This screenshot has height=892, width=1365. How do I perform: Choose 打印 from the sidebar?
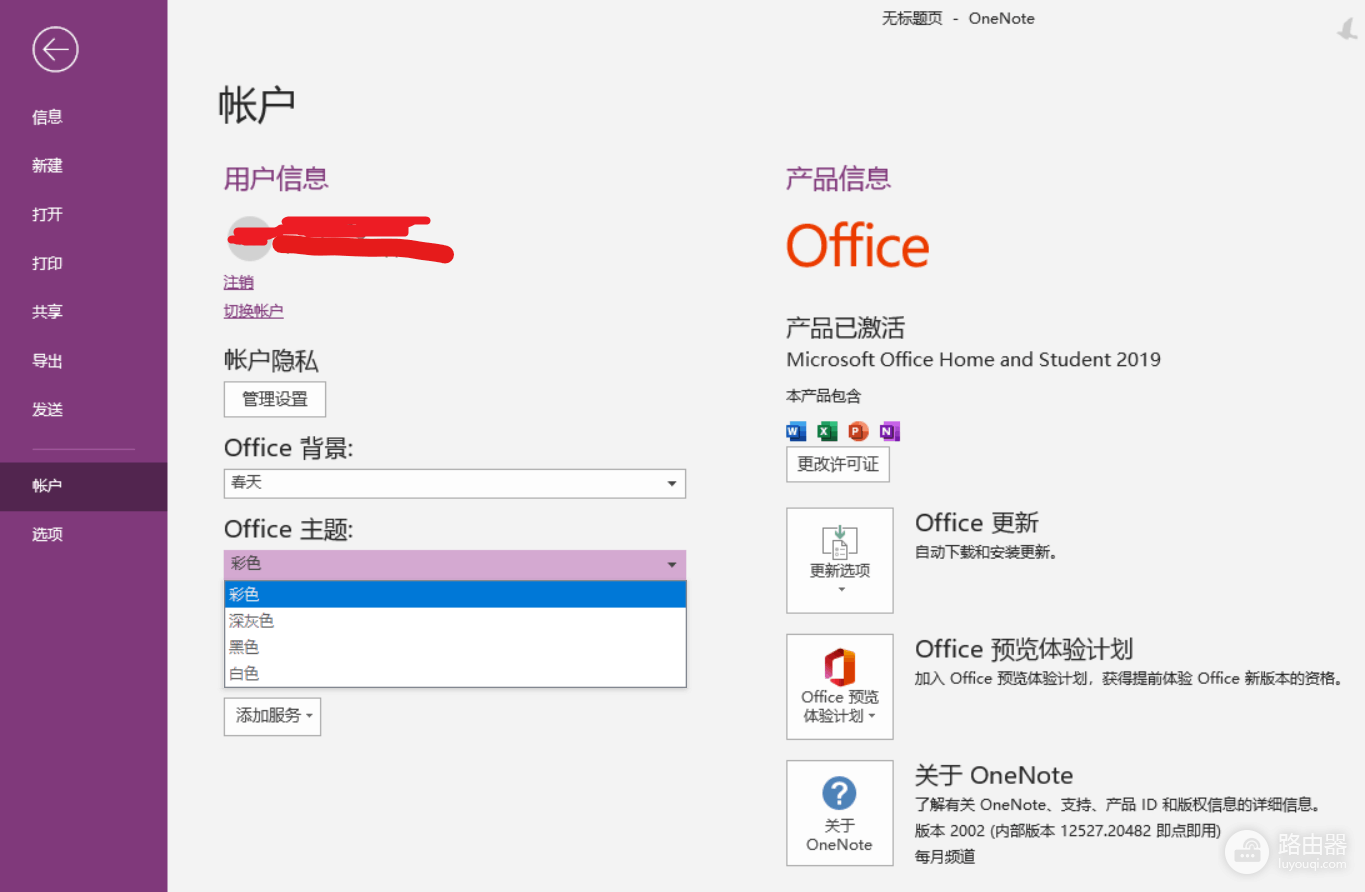84,263
